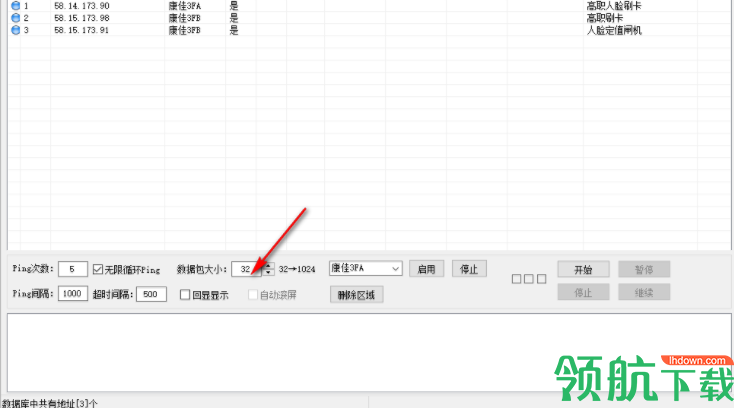This screenshot has width=734, height=408.
Task: Click the 开始 button
Action: (583, 270)
